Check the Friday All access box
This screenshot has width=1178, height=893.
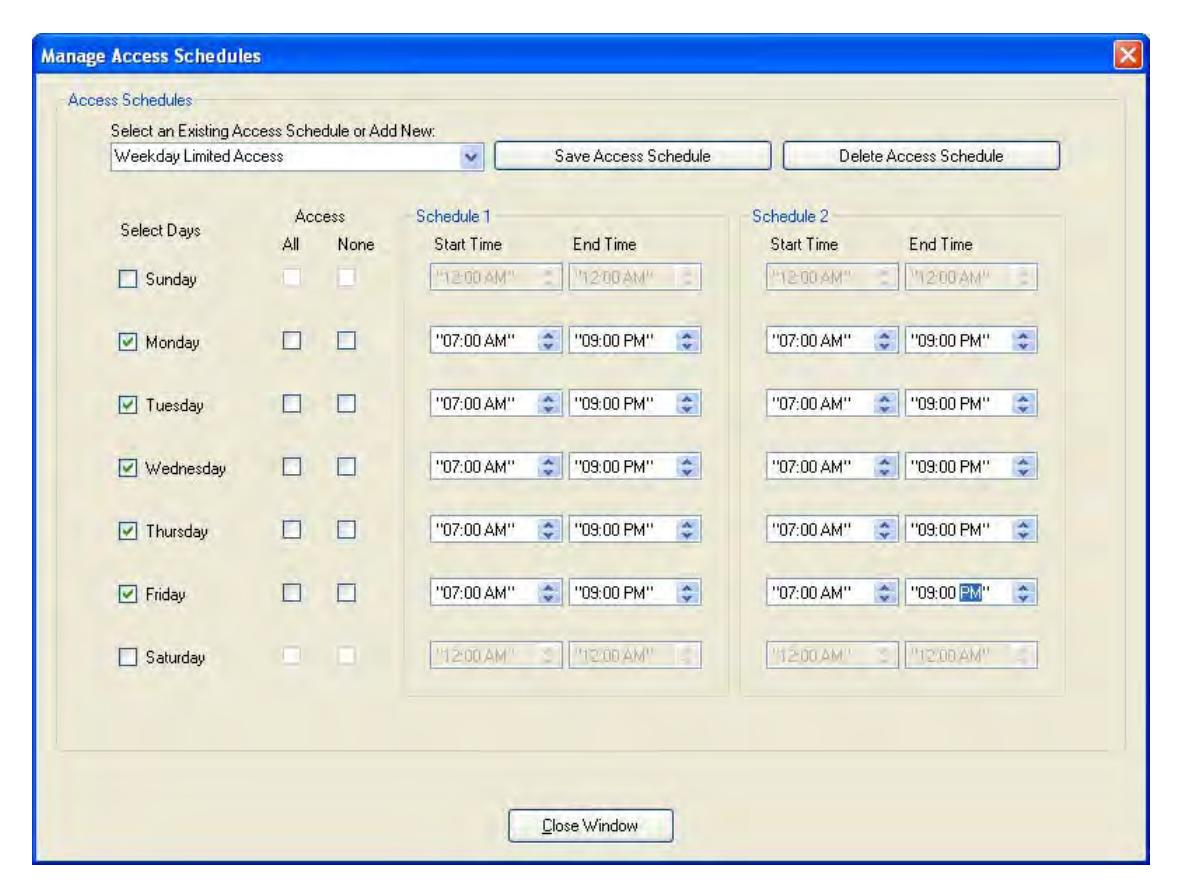pyautogui.click(x=291, y=593)
